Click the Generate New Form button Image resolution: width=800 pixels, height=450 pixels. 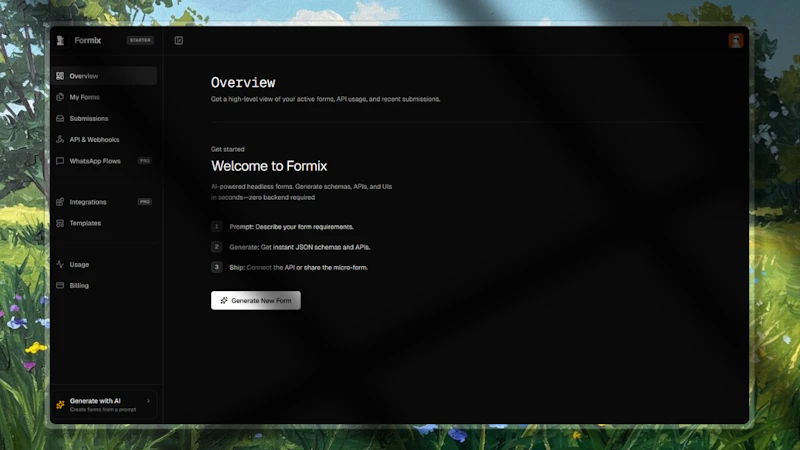[256, 301]
